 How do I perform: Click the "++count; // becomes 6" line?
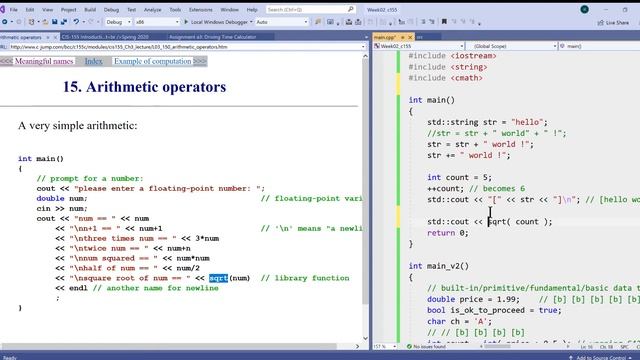[x=476, y=189]
